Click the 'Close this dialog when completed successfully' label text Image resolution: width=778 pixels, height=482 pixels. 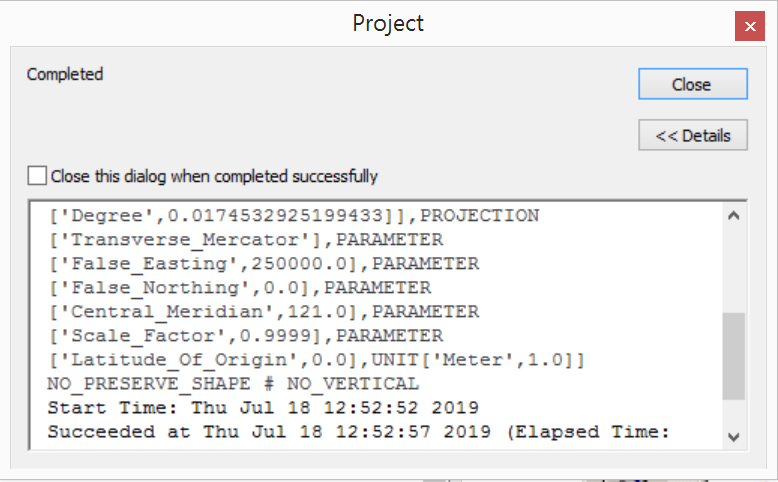[214, 176]
